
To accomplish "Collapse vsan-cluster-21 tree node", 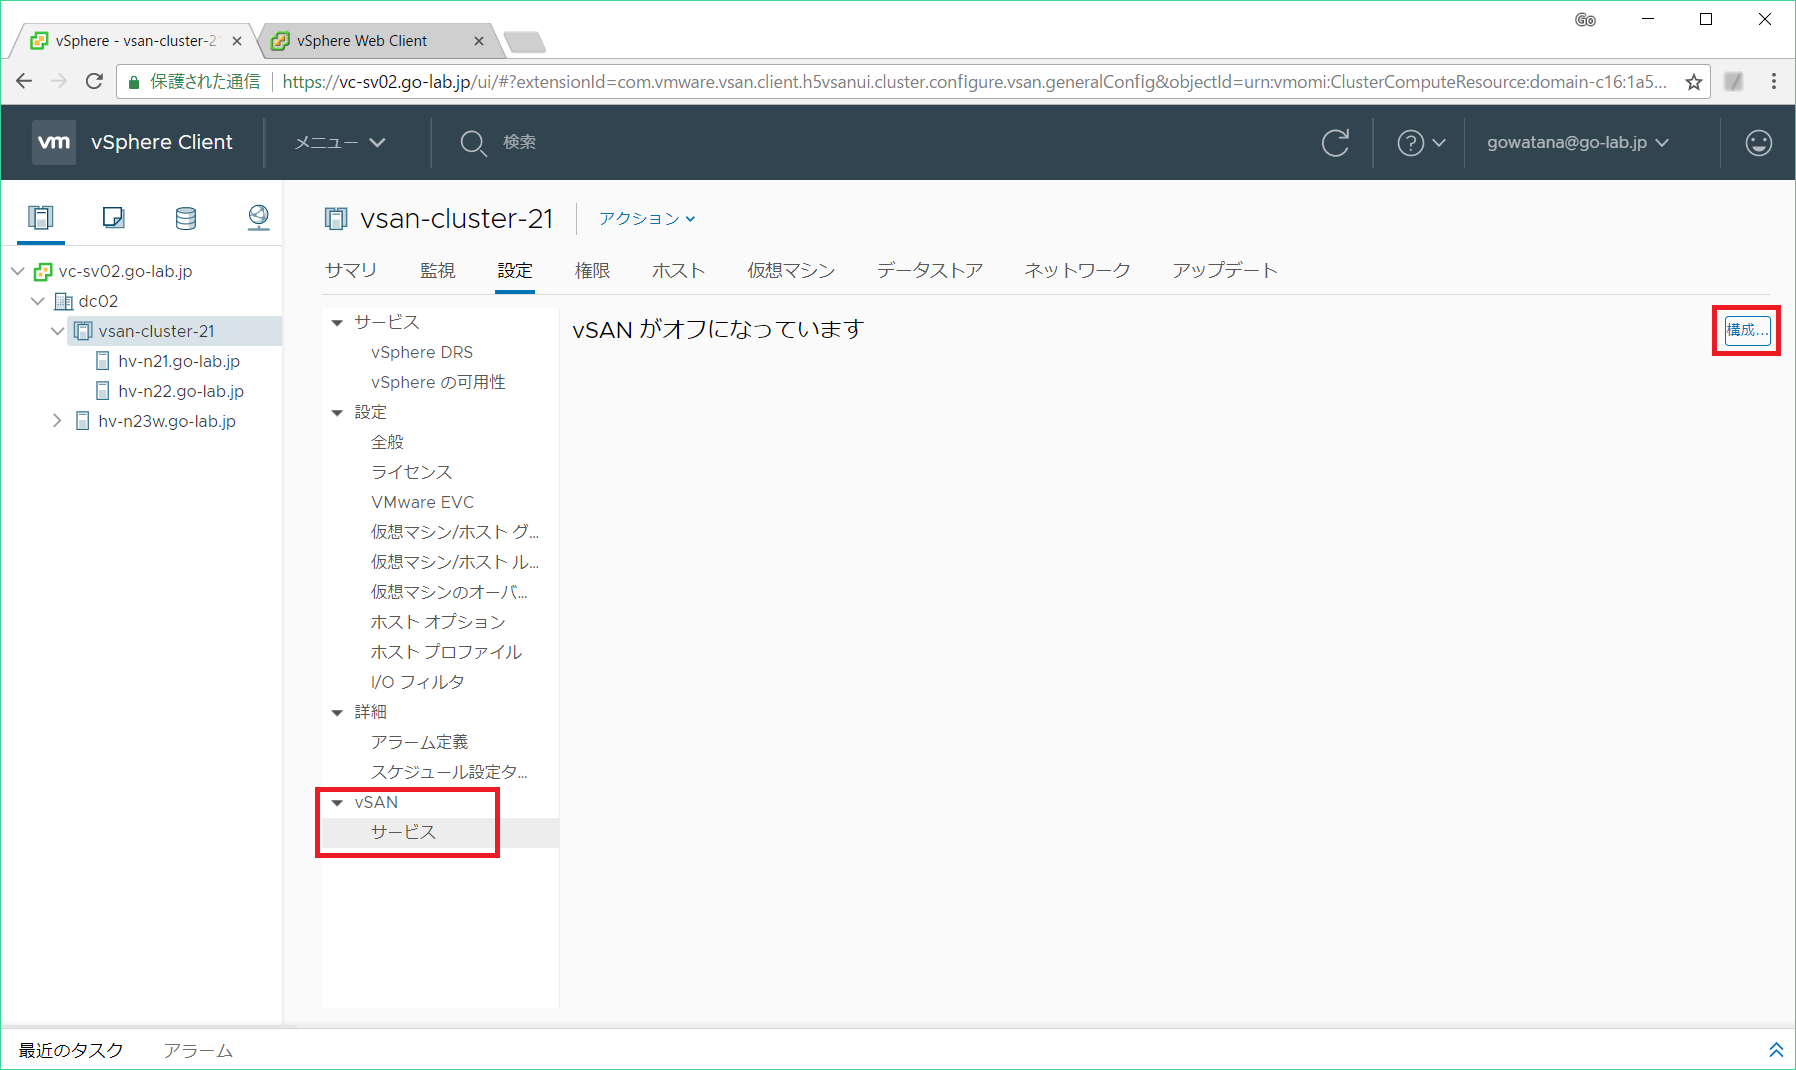I will pyautogui.click(x=58, y=331).
